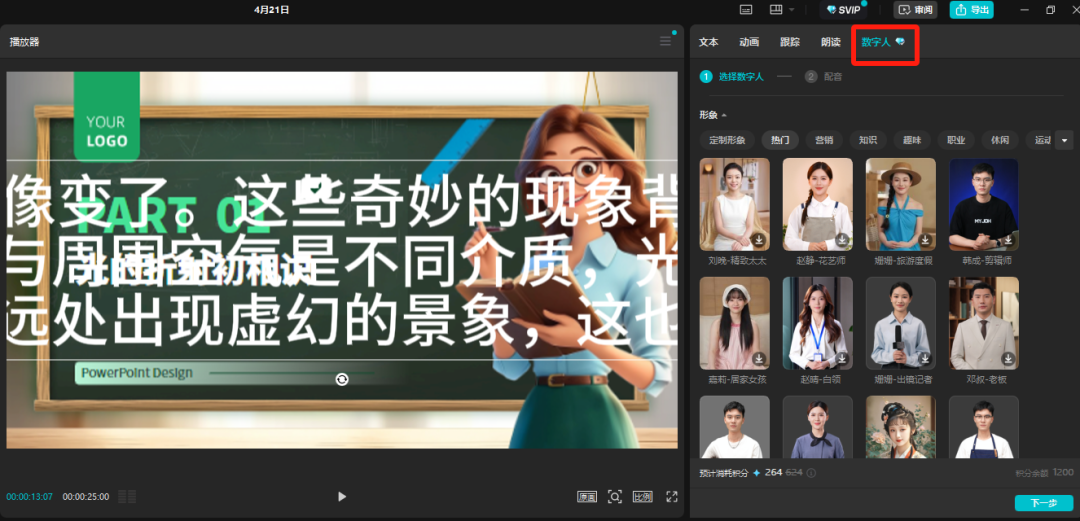
Task: Click the rotate handle on preview text
Action: click(x=342, y=379)
